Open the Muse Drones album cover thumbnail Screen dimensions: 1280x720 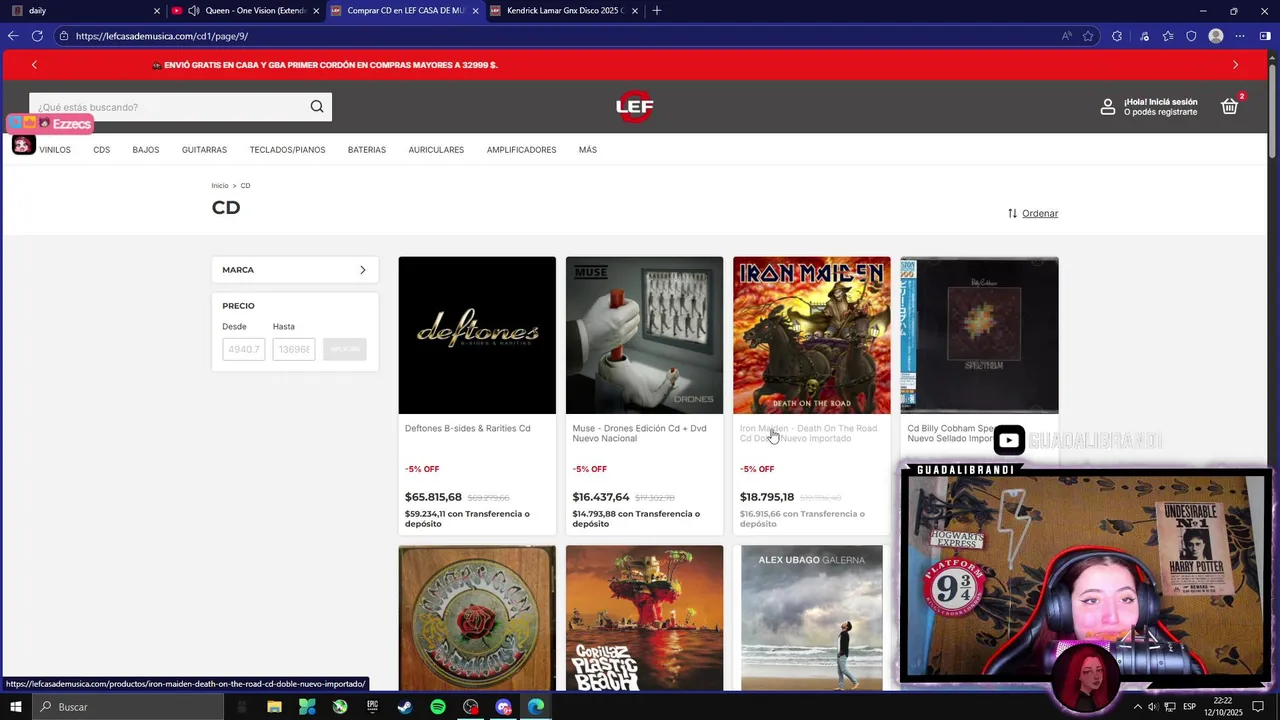[x=644, y=335]
